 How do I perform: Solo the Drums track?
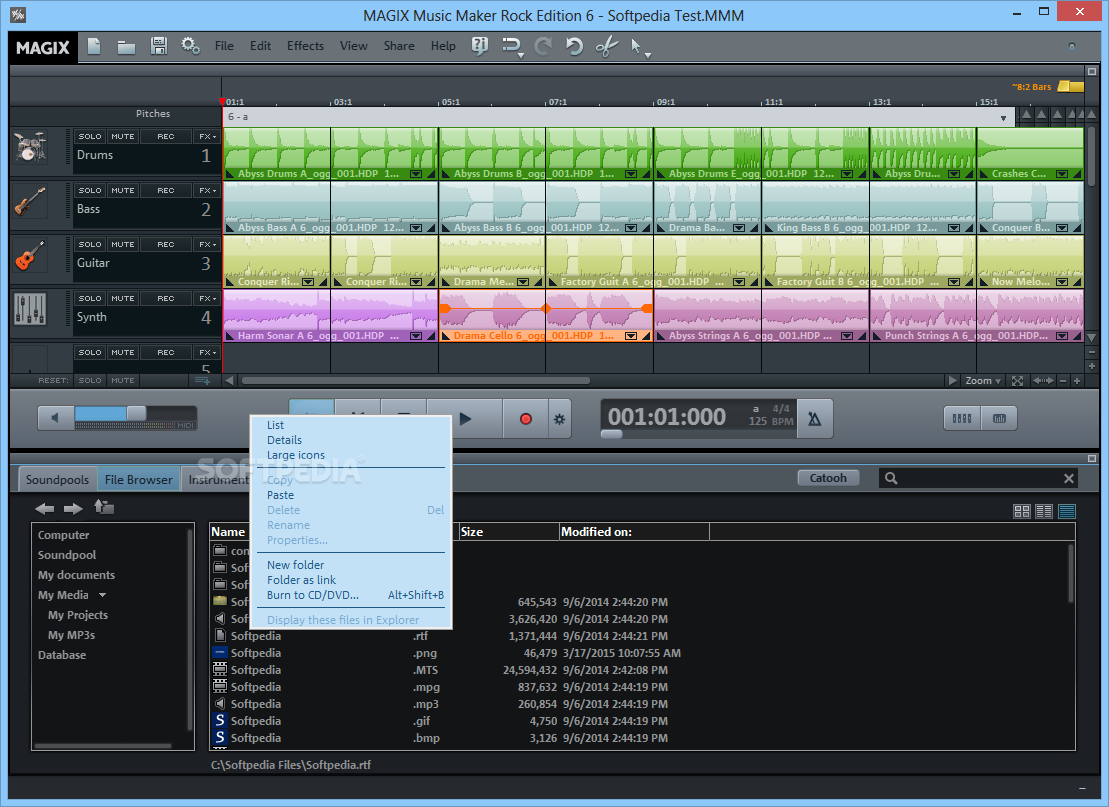click(x=90, y=136)
